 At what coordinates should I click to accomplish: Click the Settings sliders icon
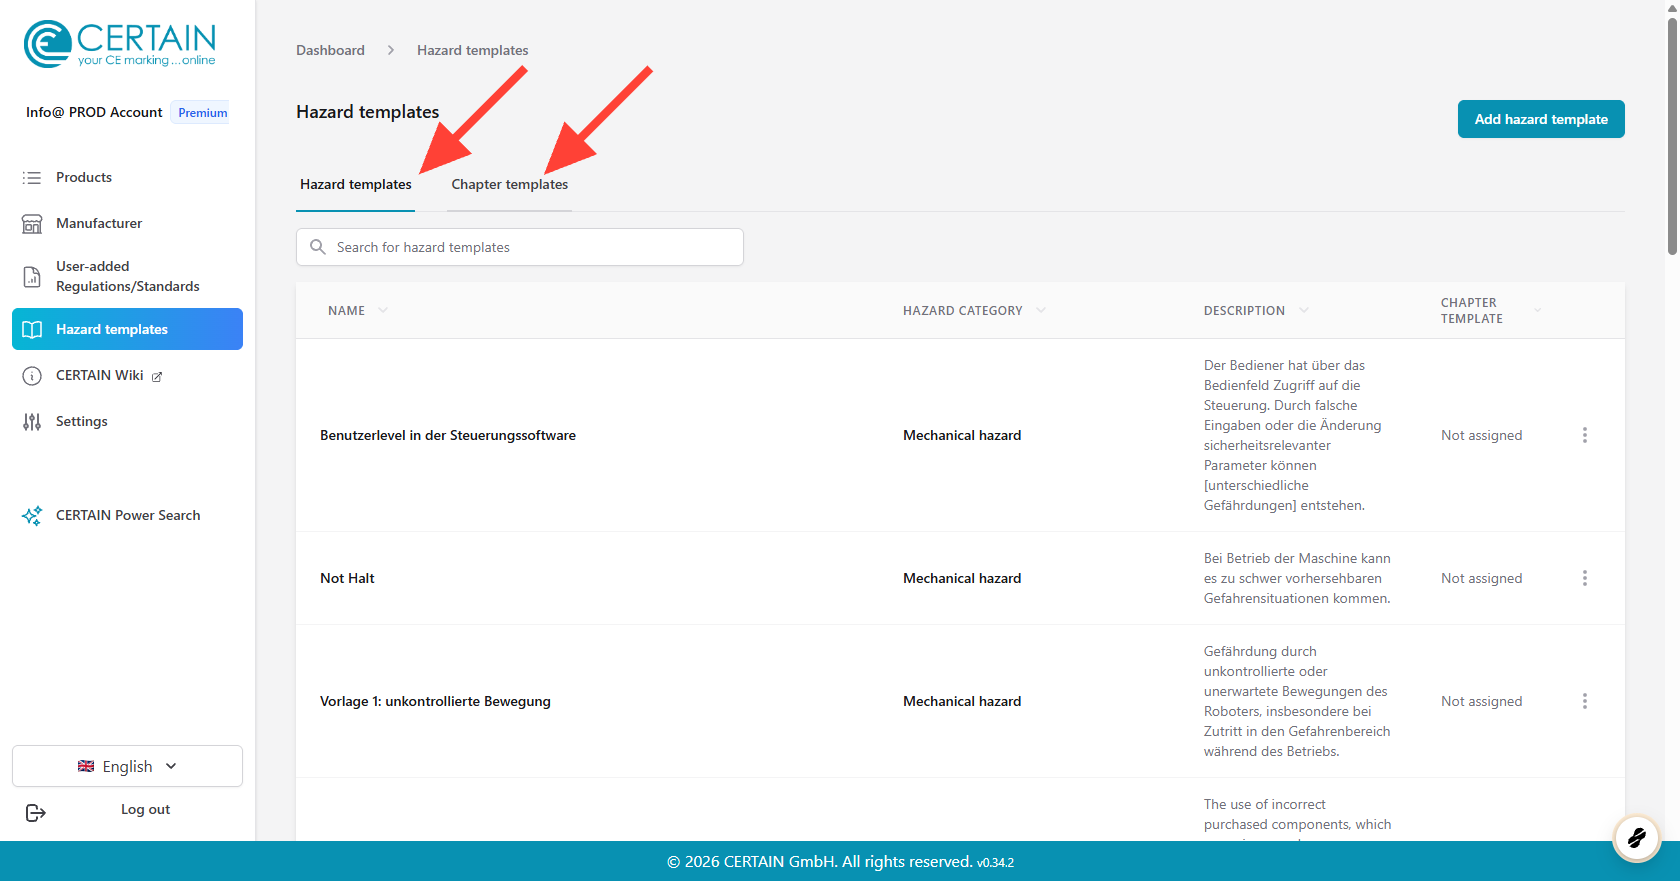click(32, 421)
